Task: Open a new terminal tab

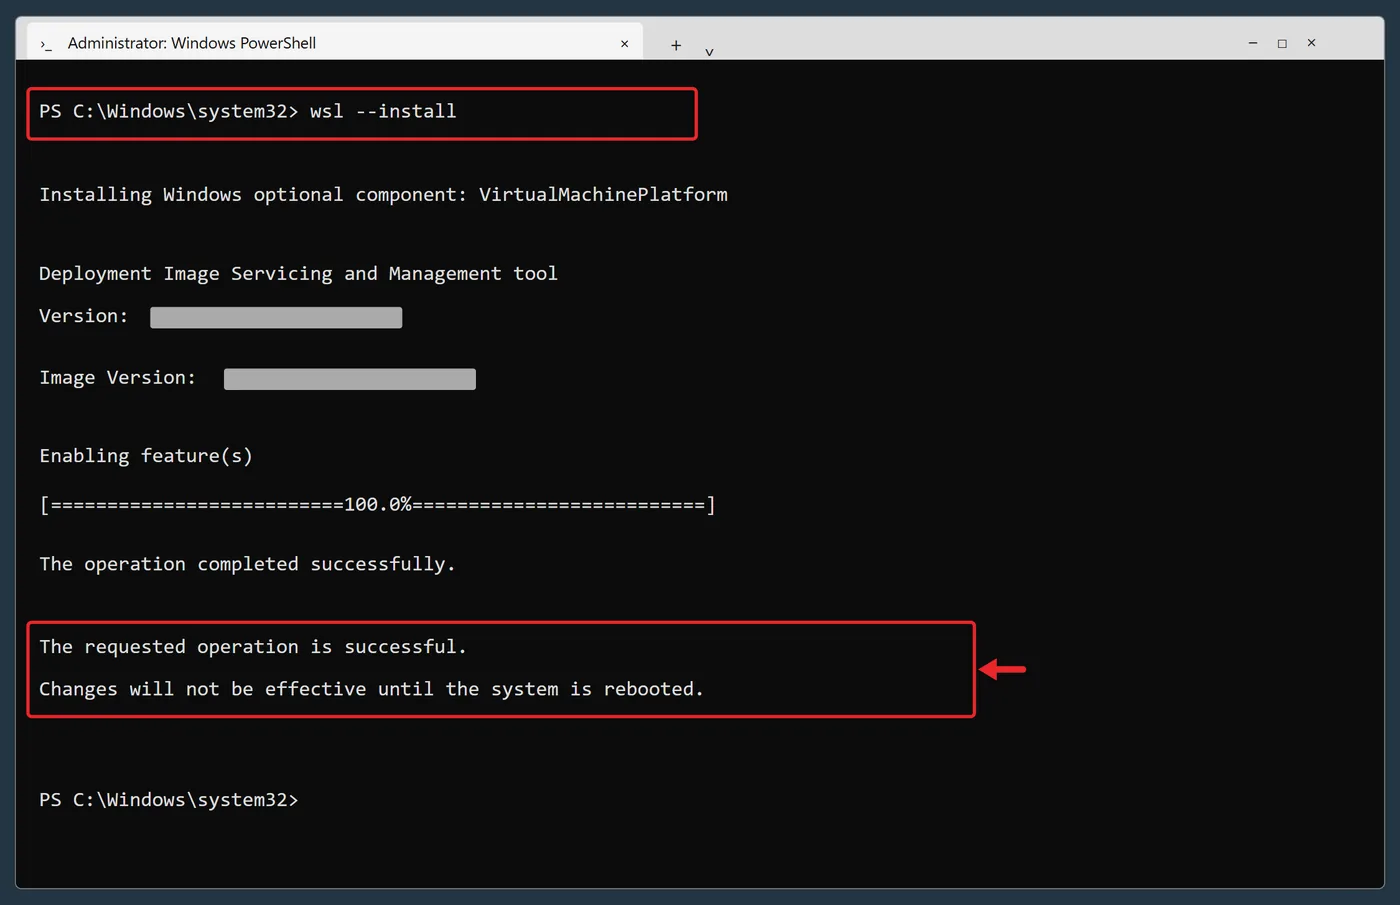Action: click(676, 45)
